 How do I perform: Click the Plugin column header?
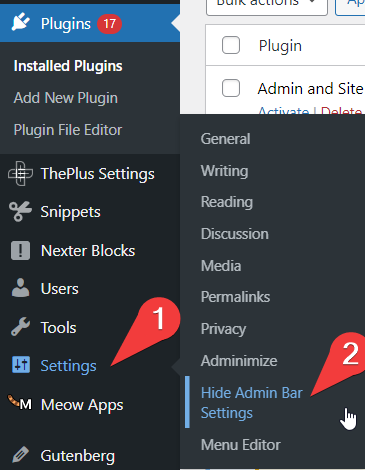(280, 46)
